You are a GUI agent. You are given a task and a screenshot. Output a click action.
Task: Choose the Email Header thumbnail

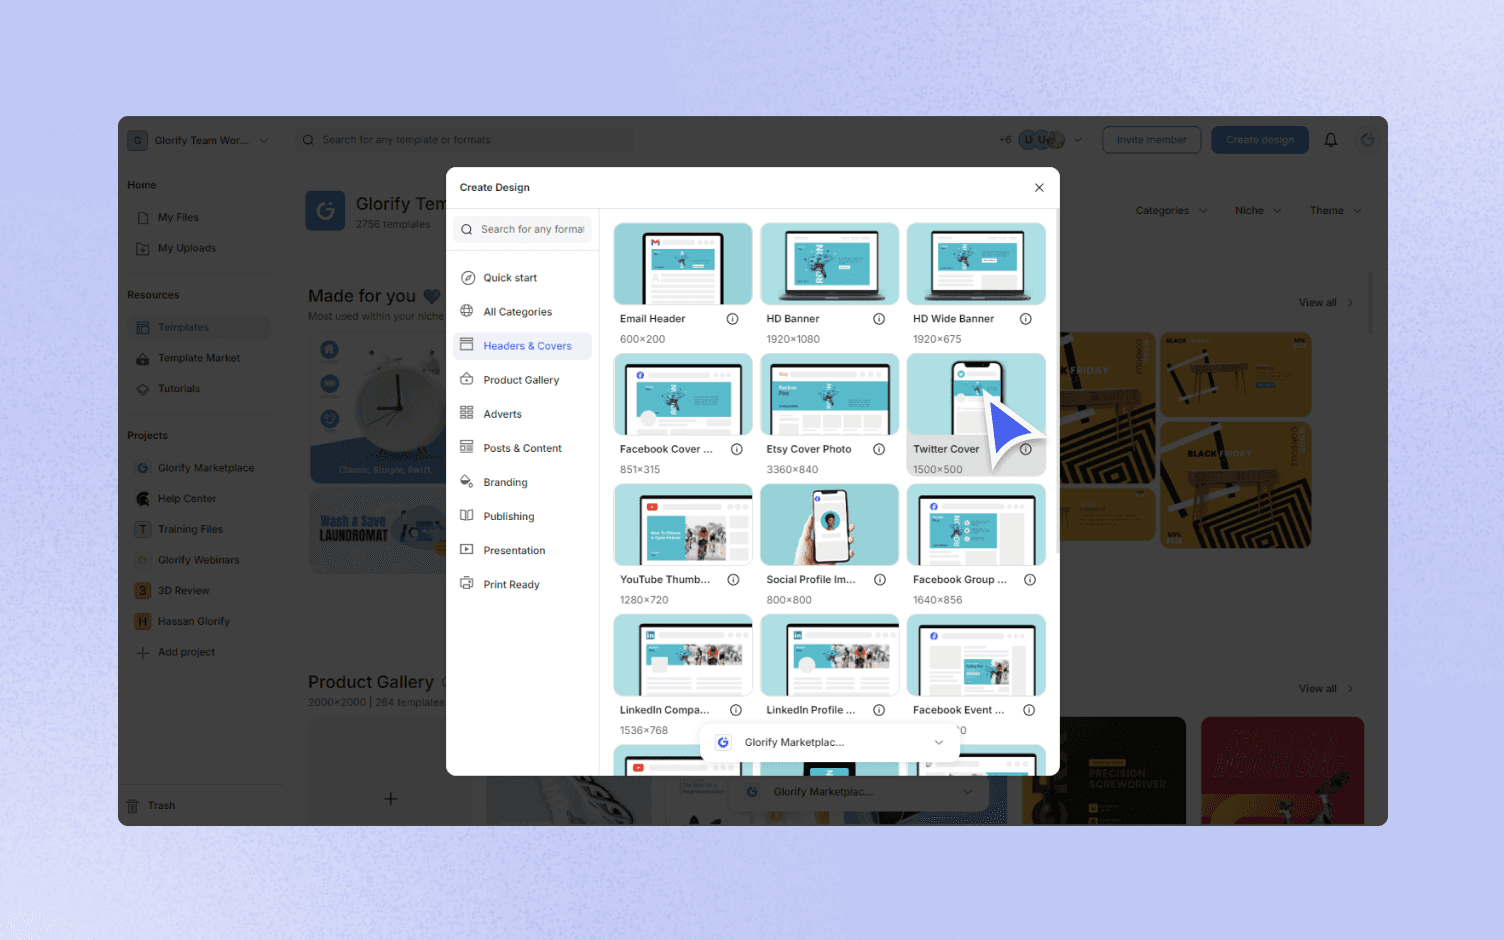683,264
